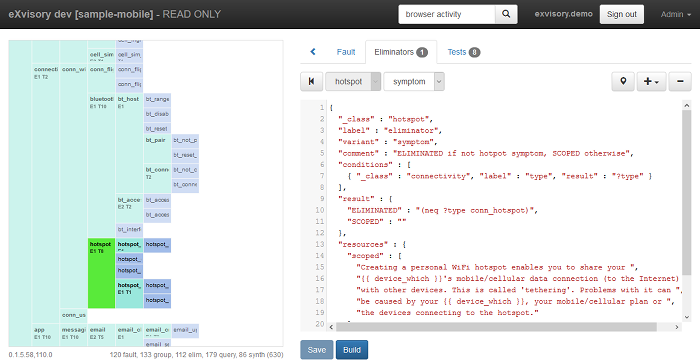Image resolution: width=700 pixels, height=364 pixels.
Task: Click the browser activity search field
Action: click(447, 14)
